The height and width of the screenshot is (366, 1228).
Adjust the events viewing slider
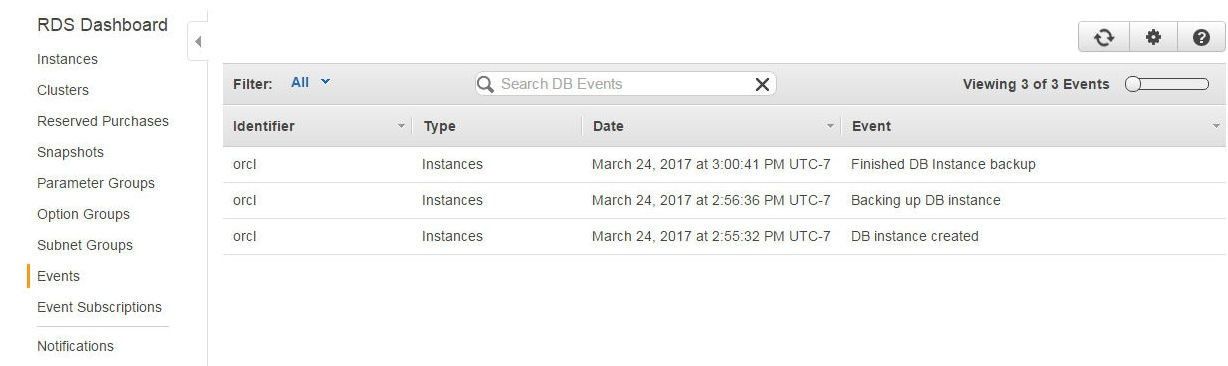[x=1167, y=84]
